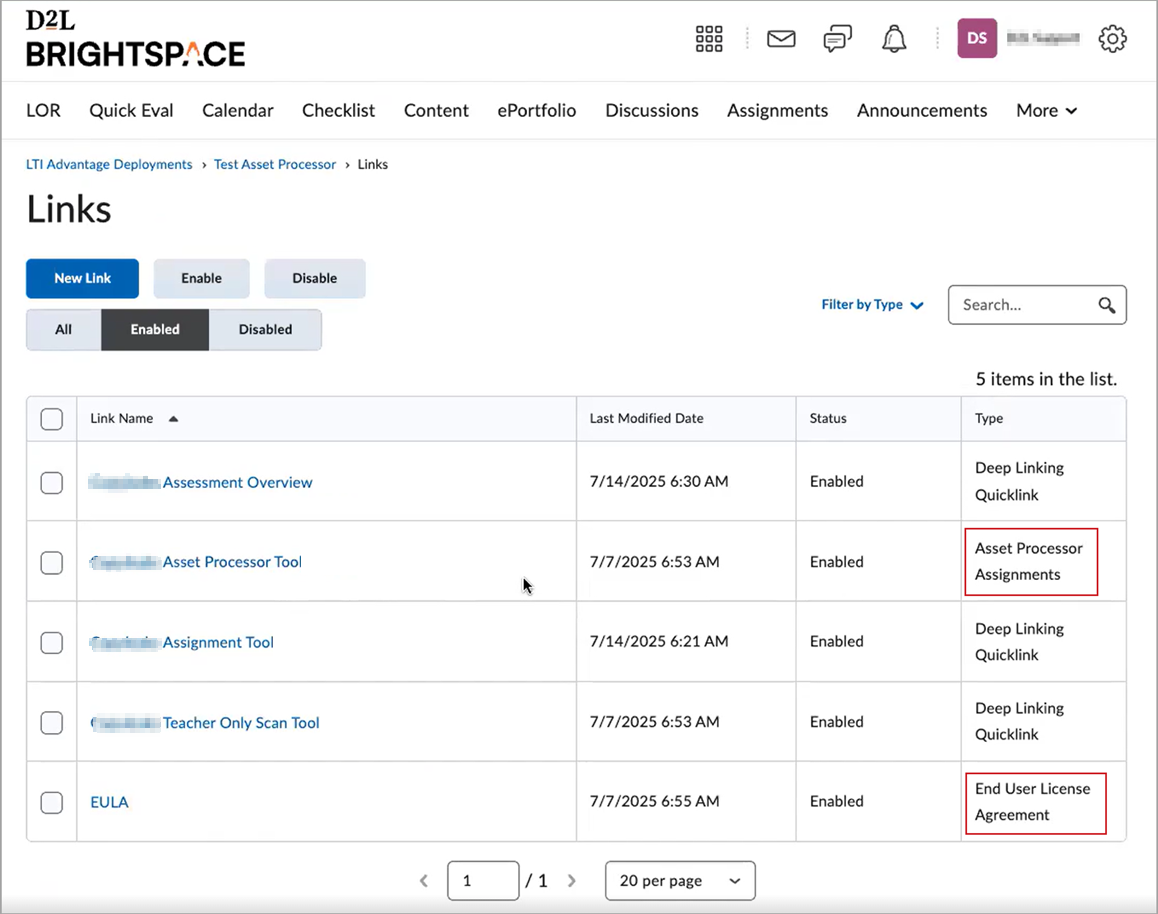Open the EULA link
The width and height of the screenshot is (1158, 914).
point(109,803)
